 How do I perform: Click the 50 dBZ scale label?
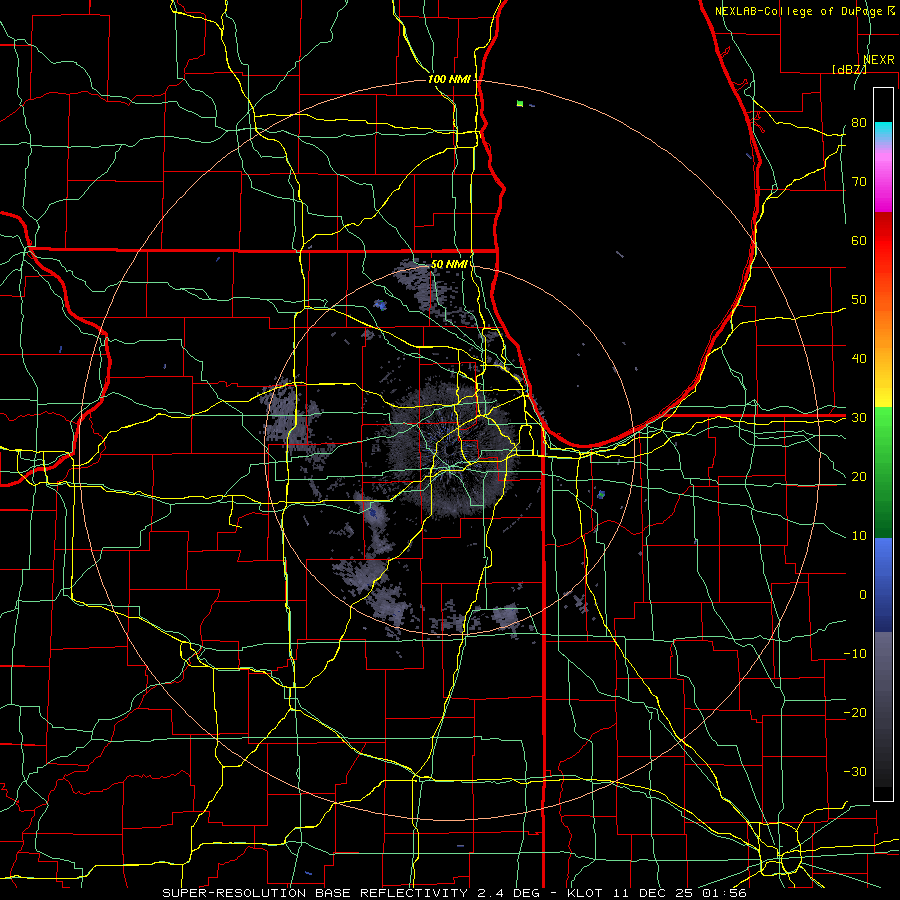tap(859, 300)
